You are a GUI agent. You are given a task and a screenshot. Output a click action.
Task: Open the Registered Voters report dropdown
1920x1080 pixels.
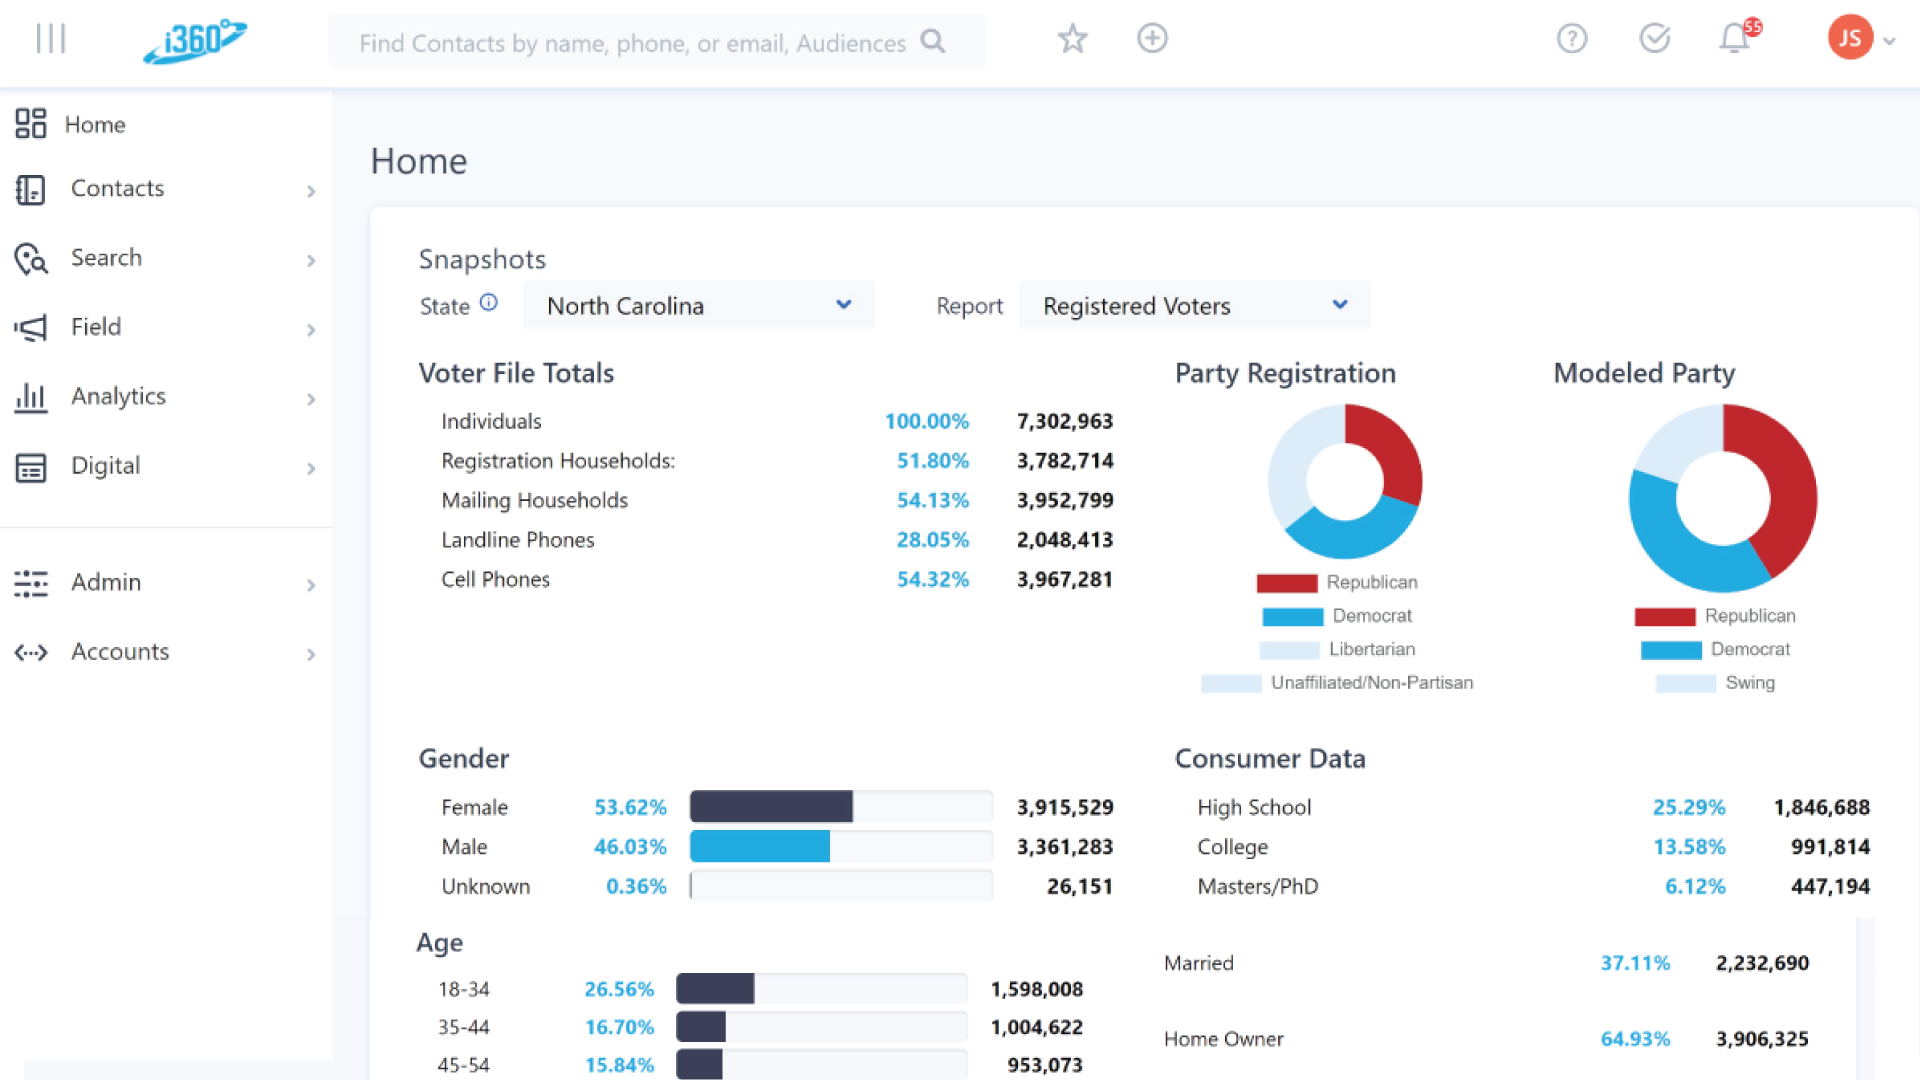coord(1194,306)
